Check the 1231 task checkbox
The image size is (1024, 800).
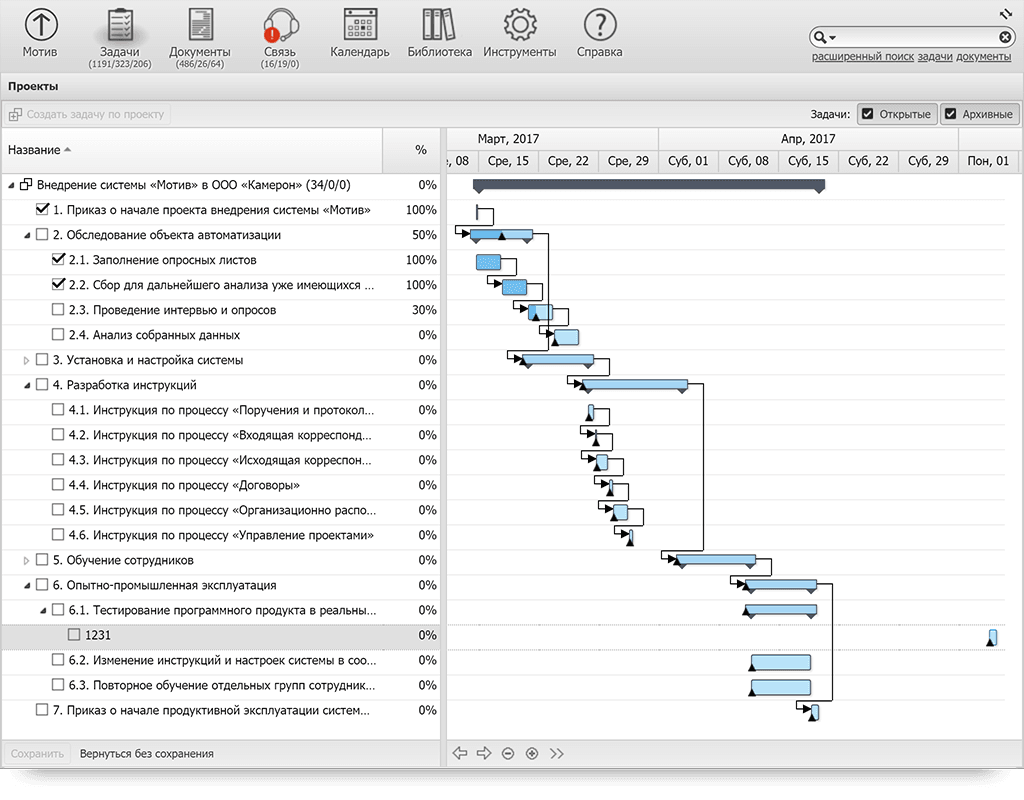[x=74, y=635]
